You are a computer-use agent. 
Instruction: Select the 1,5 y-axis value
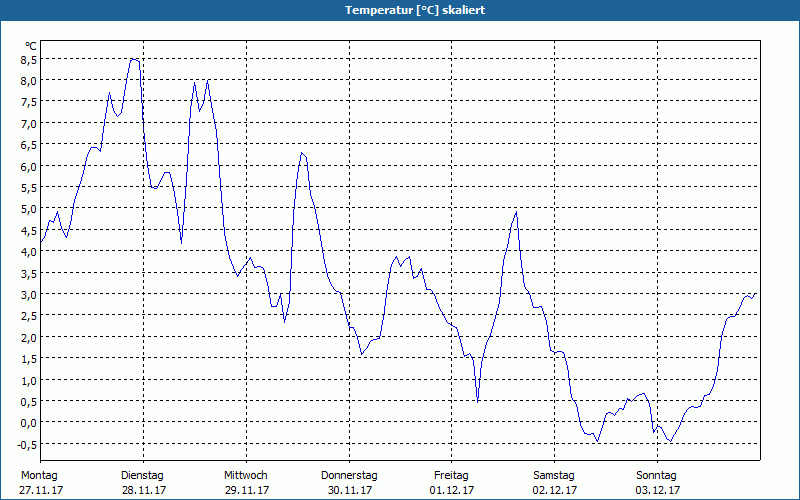tap(28, 359)
